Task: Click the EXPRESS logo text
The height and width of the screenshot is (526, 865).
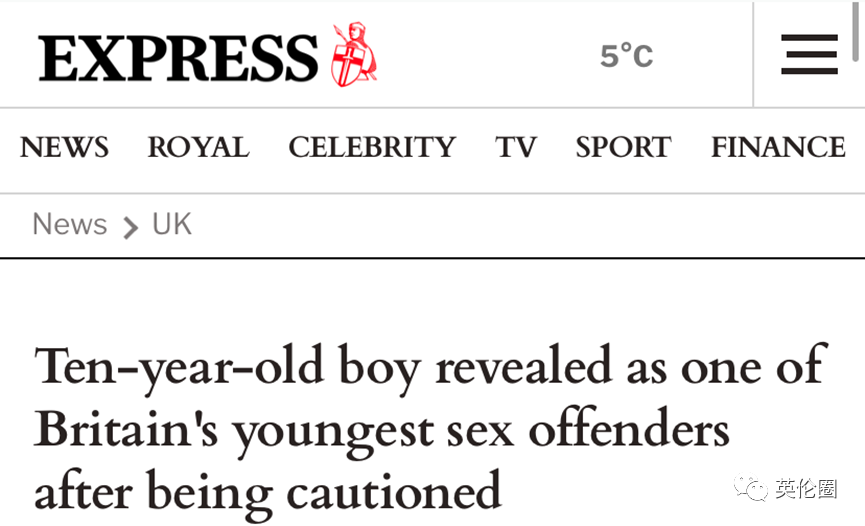Action: pos(179,57)
